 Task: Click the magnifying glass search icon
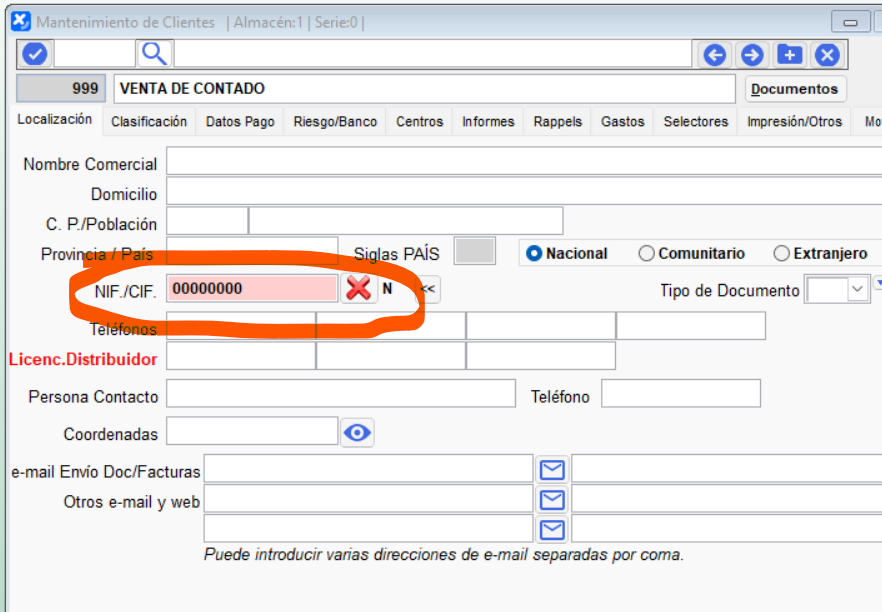click(x=154, y=54)
